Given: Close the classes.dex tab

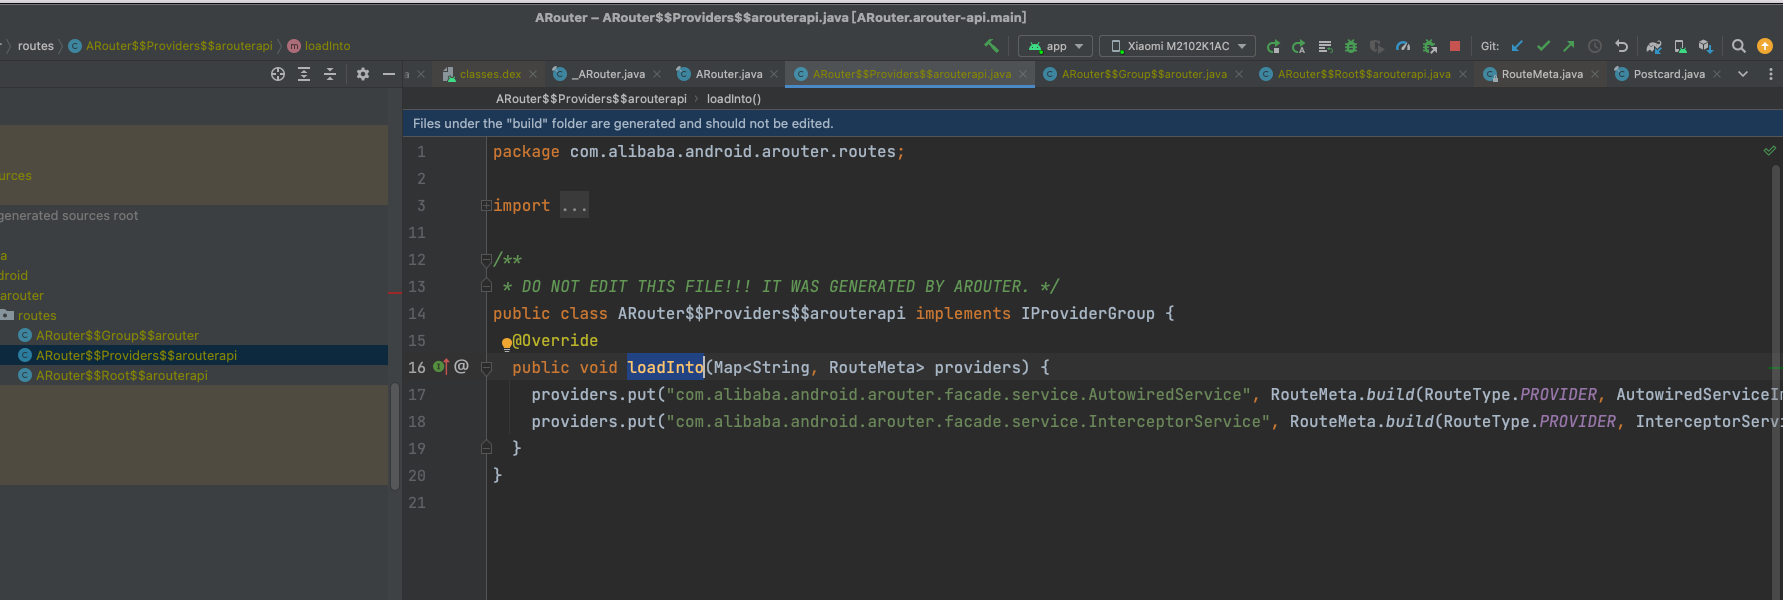Looking at the screenshot, I should point(533,74).
